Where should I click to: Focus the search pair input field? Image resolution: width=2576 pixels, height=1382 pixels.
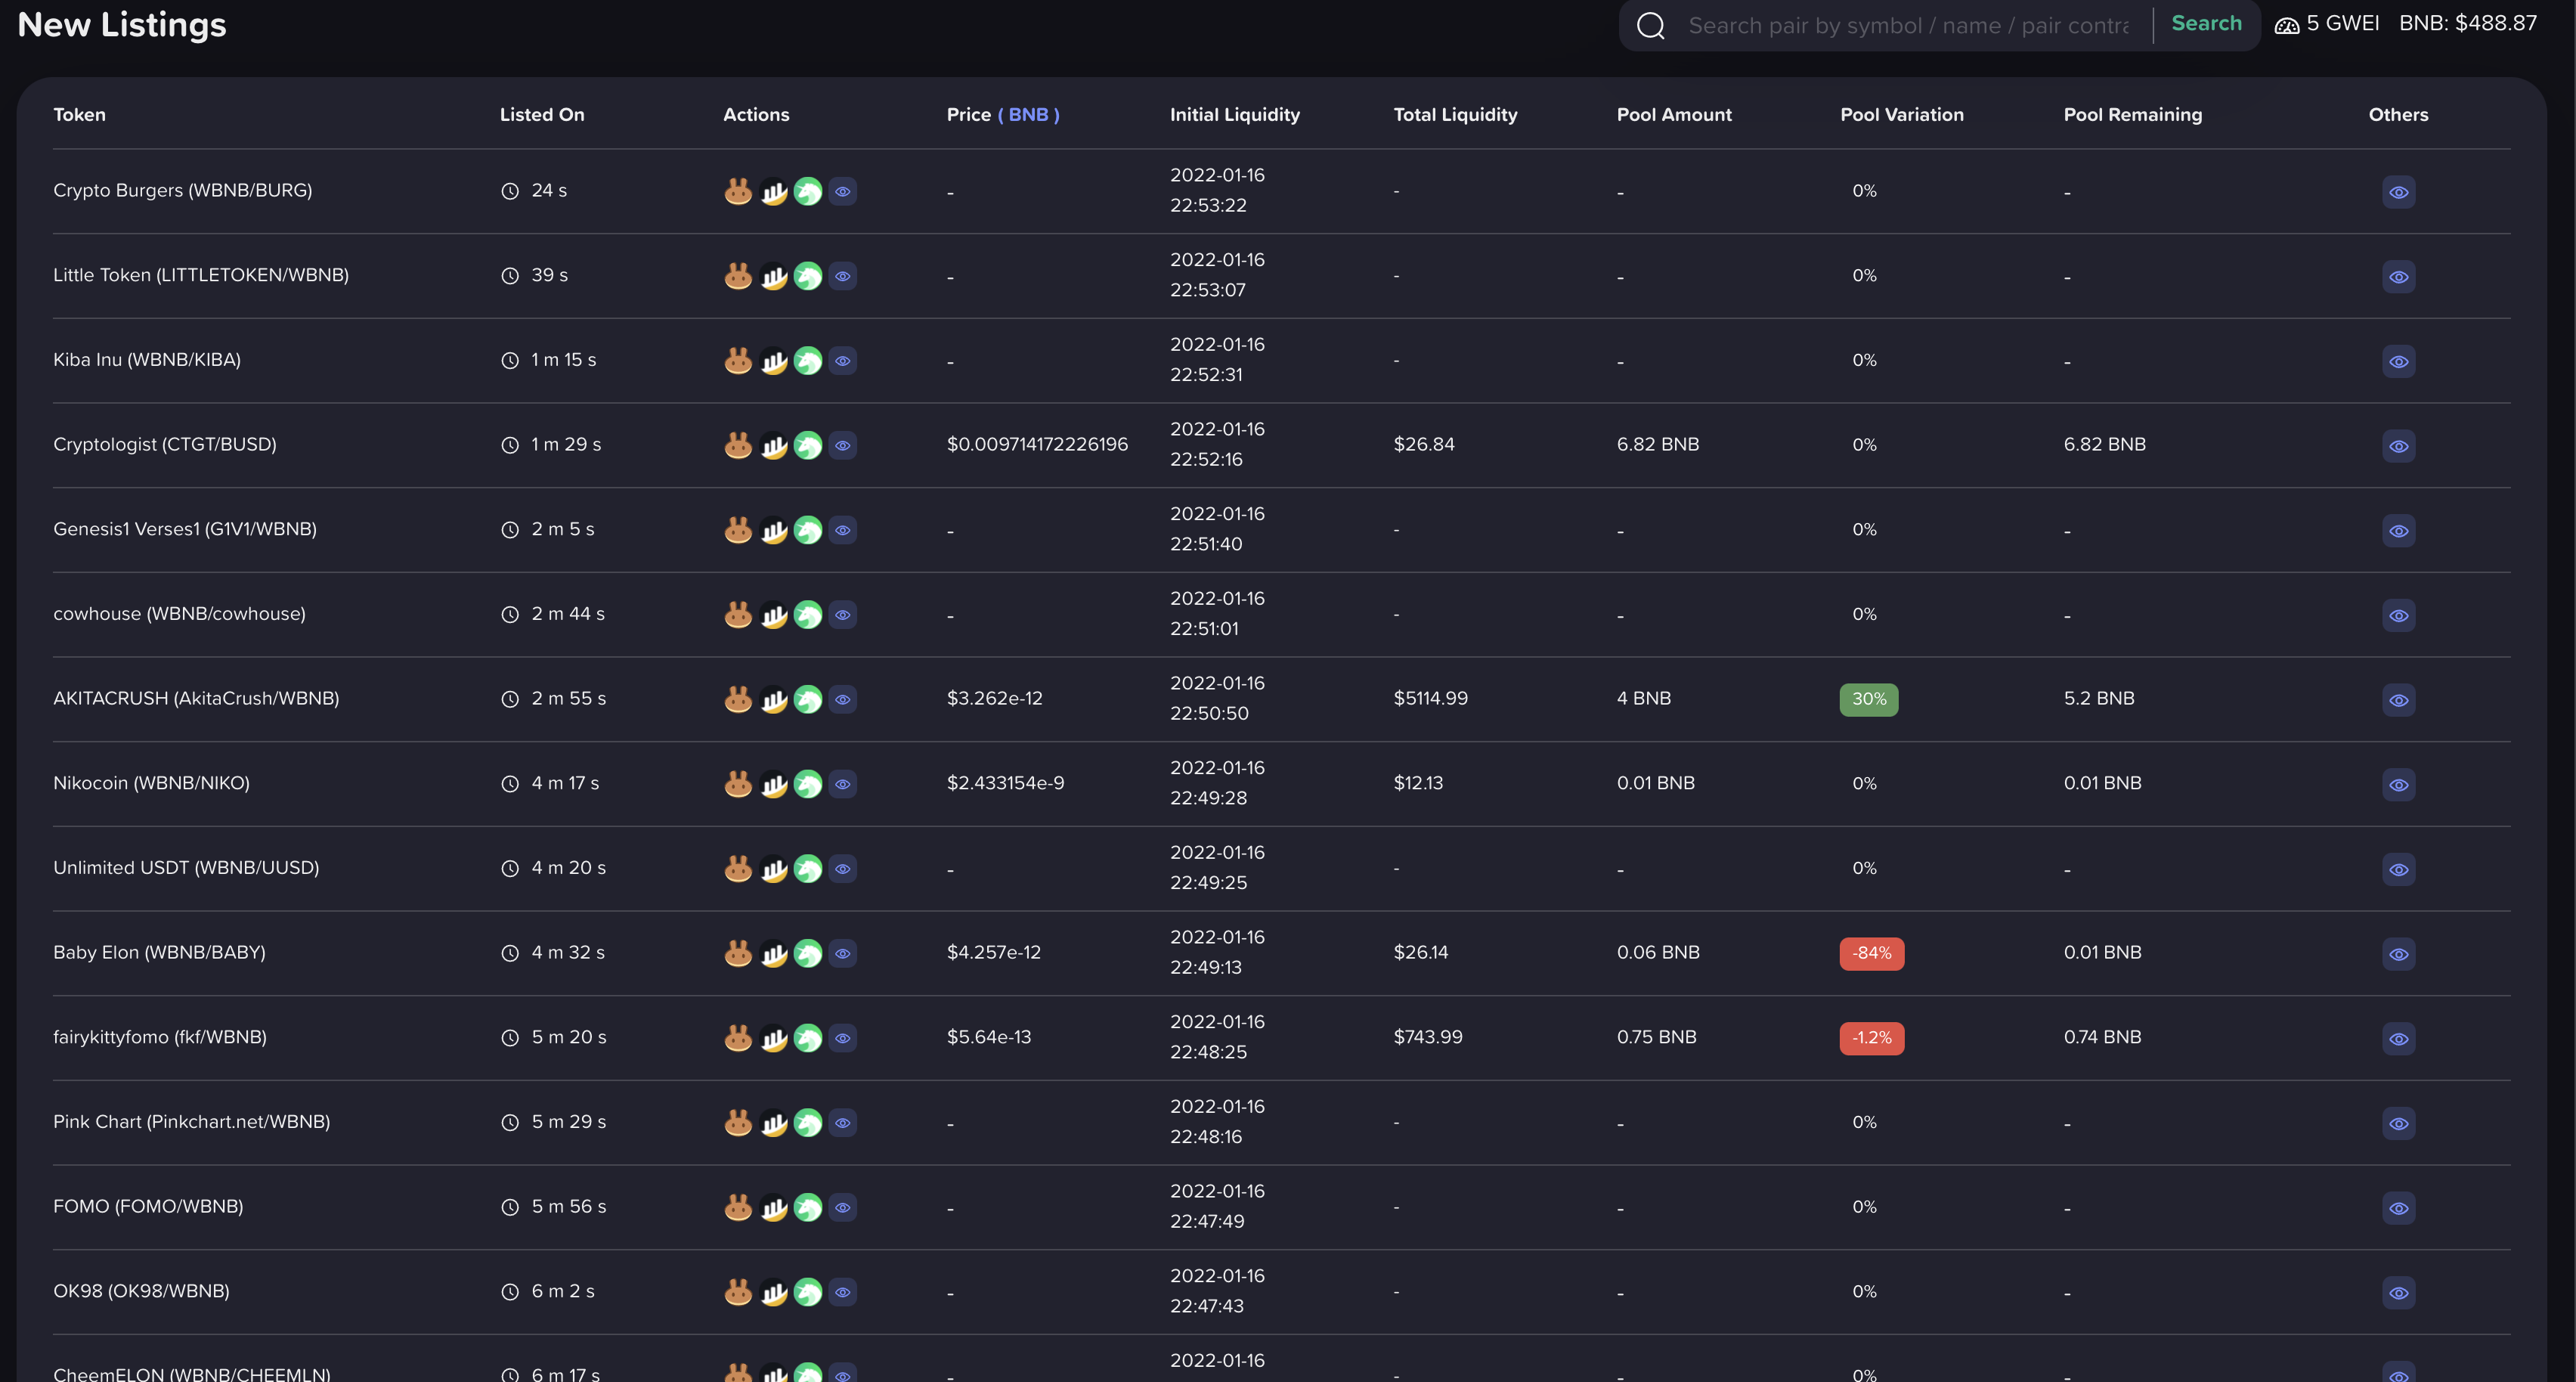(1908, 25)
